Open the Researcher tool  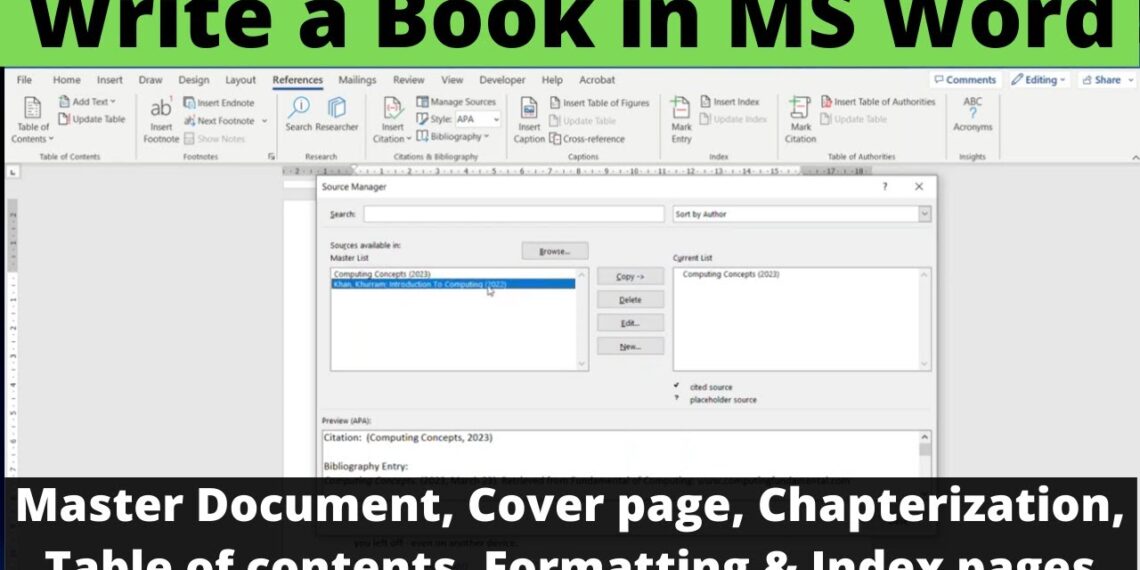tap(337, 114)
